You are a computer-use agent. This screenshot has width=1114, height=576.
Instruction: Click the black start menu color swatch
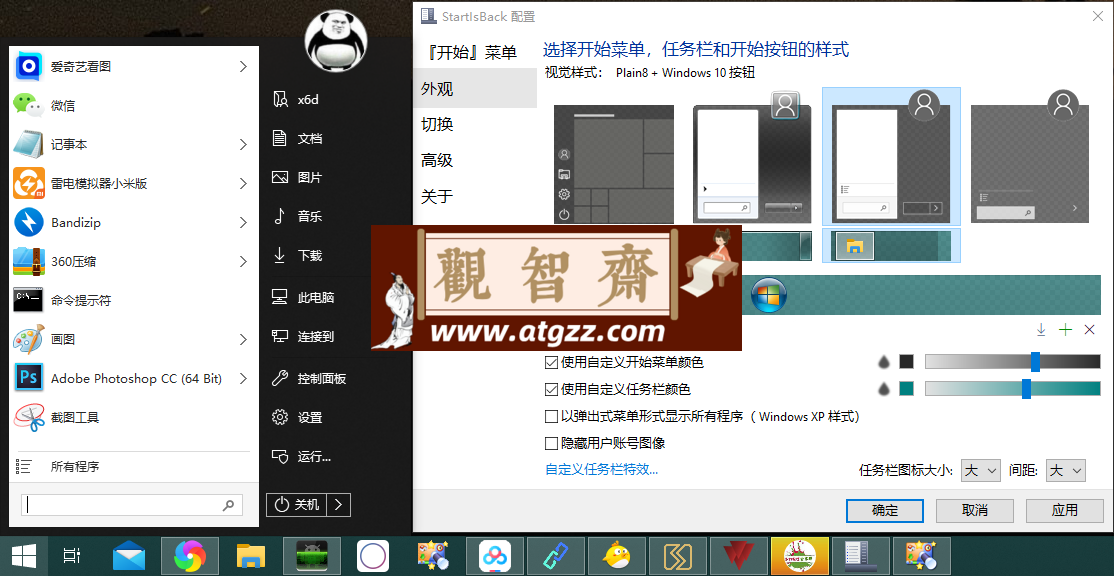pos(906,362)
